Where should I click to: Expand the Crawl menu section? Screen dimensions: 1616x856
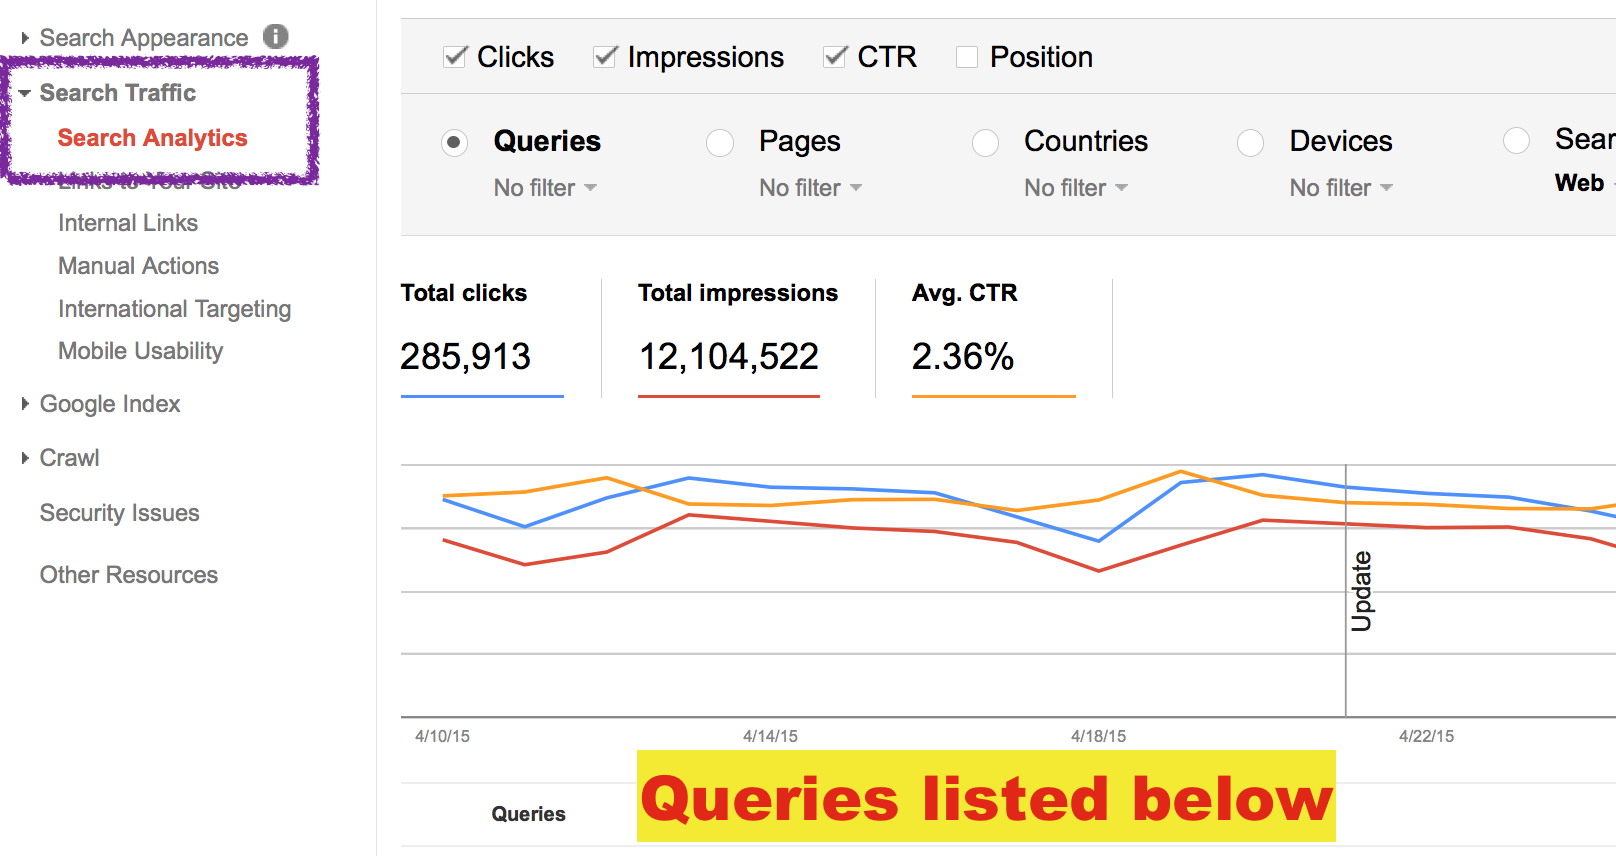click(x=69, y=458)
